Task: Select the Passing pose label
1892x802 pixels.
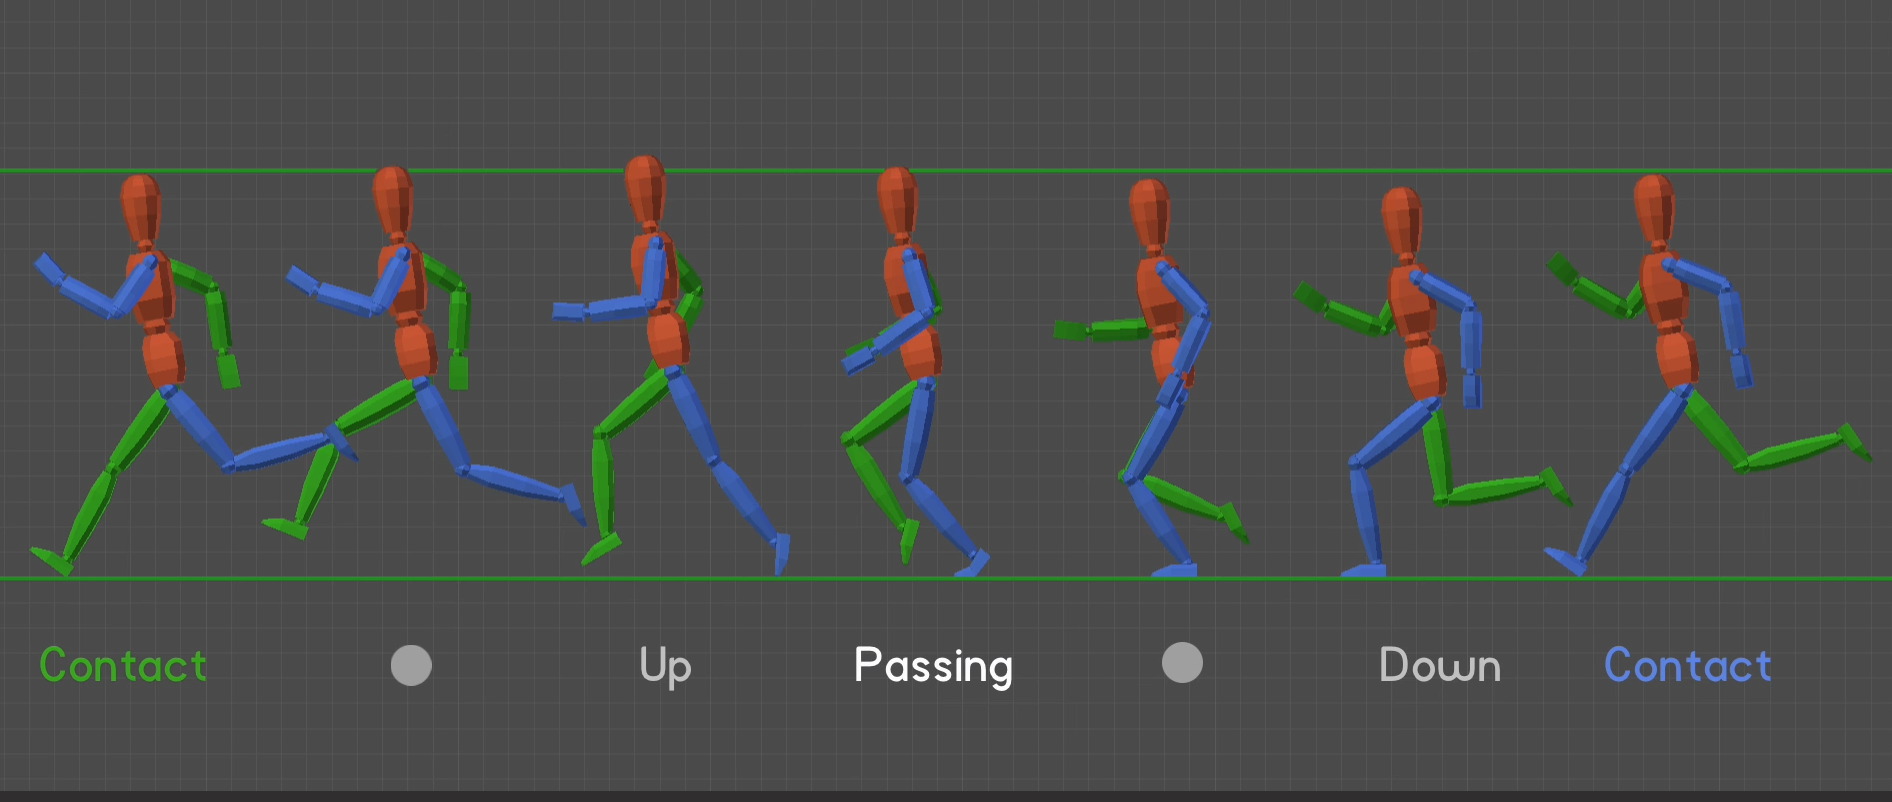Action: pos(933,666)
